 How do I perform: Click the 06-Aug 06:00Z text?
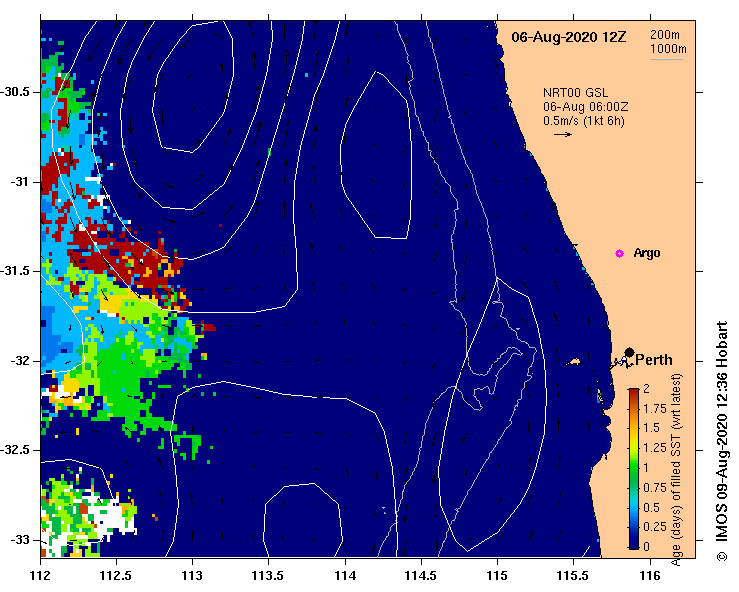click(x=585, y=107)
